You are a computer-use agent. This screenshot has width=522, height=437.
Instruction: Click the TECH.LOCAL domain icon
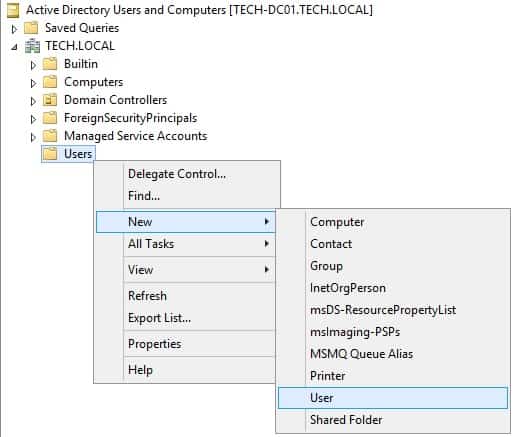[32, 46]
